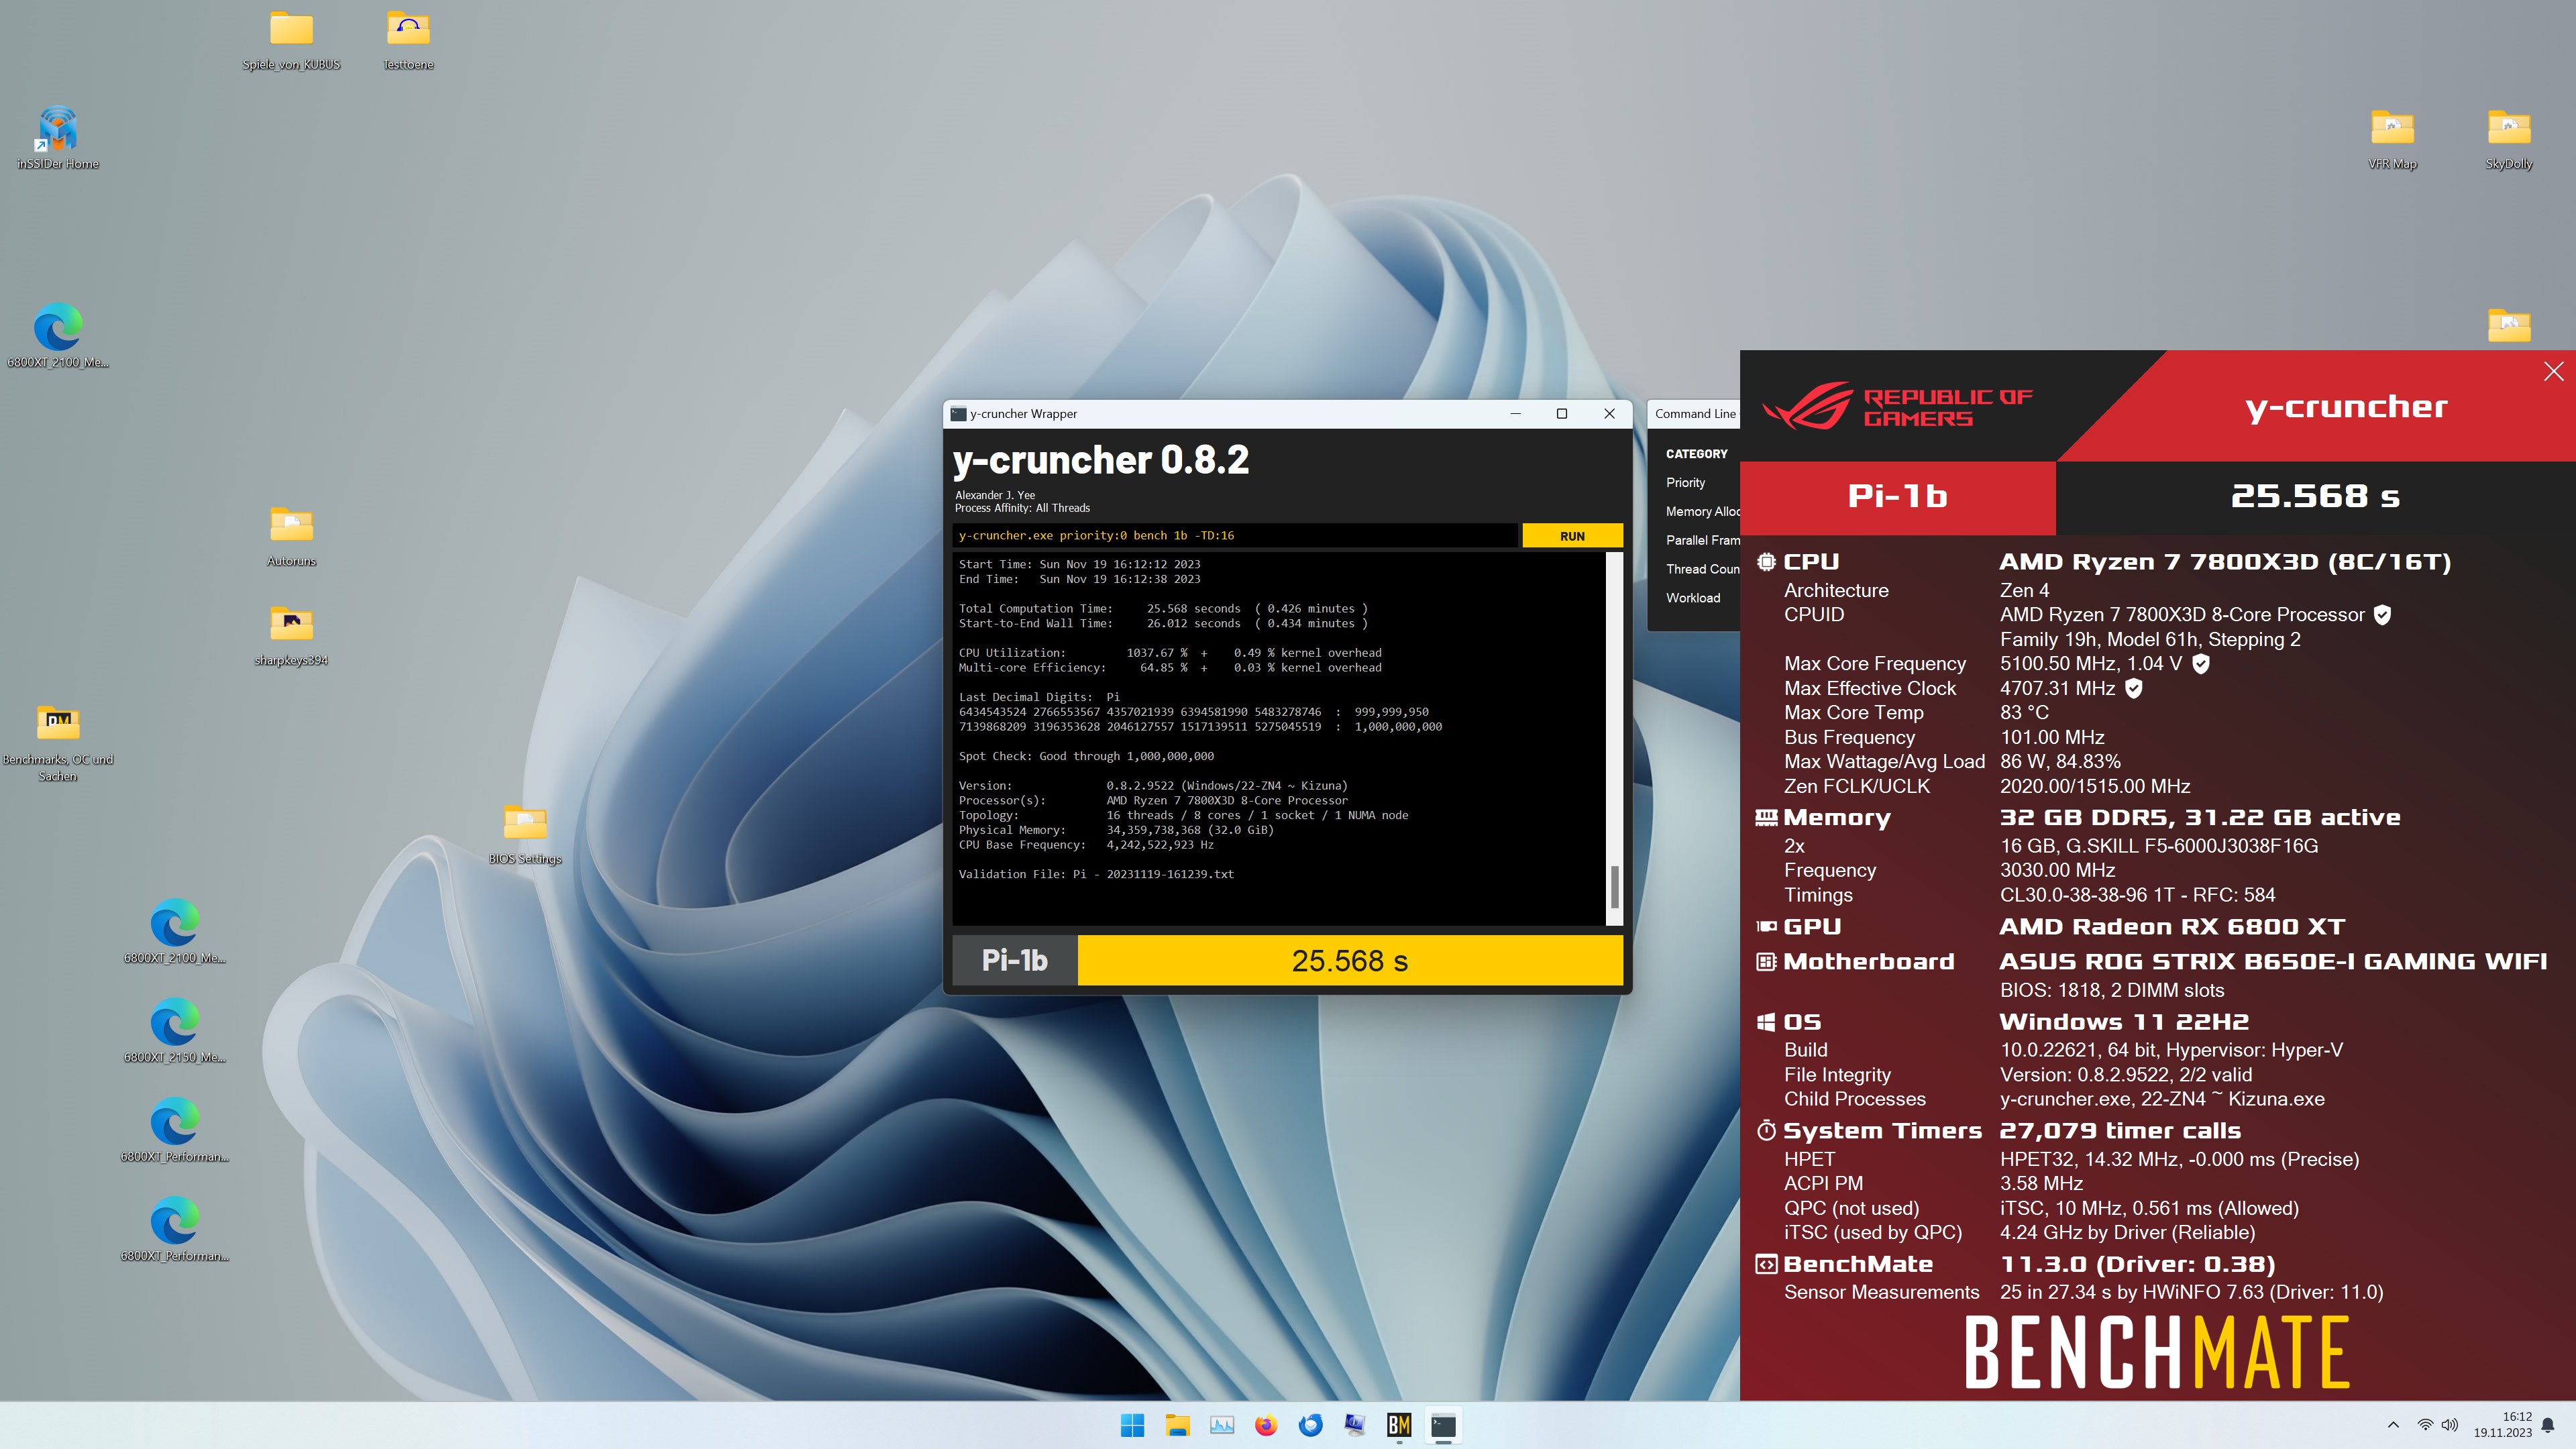Open the SkyDolly folder icon
2576x1449 pixels.
click(2509, 139)
